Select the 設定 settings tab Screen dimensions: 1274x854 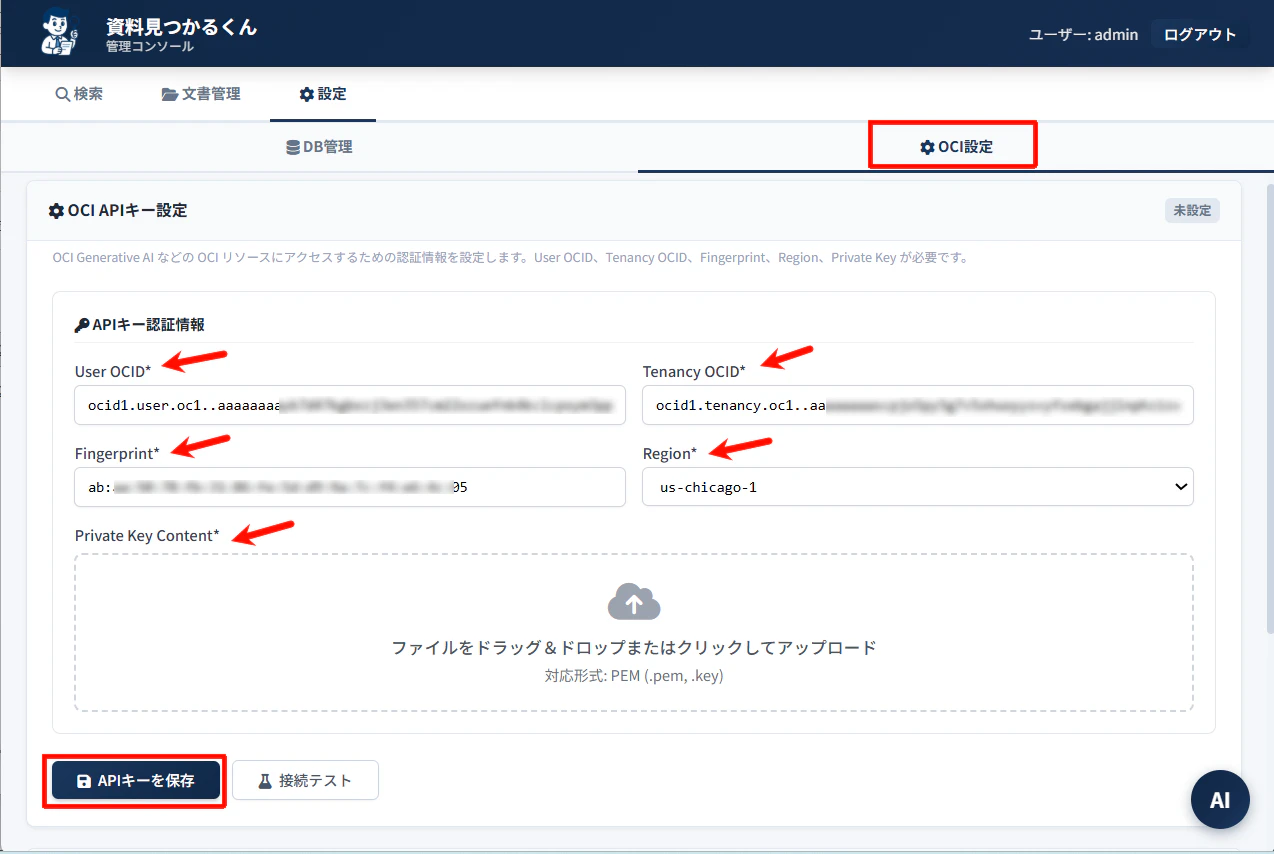(x=323, y=94)
